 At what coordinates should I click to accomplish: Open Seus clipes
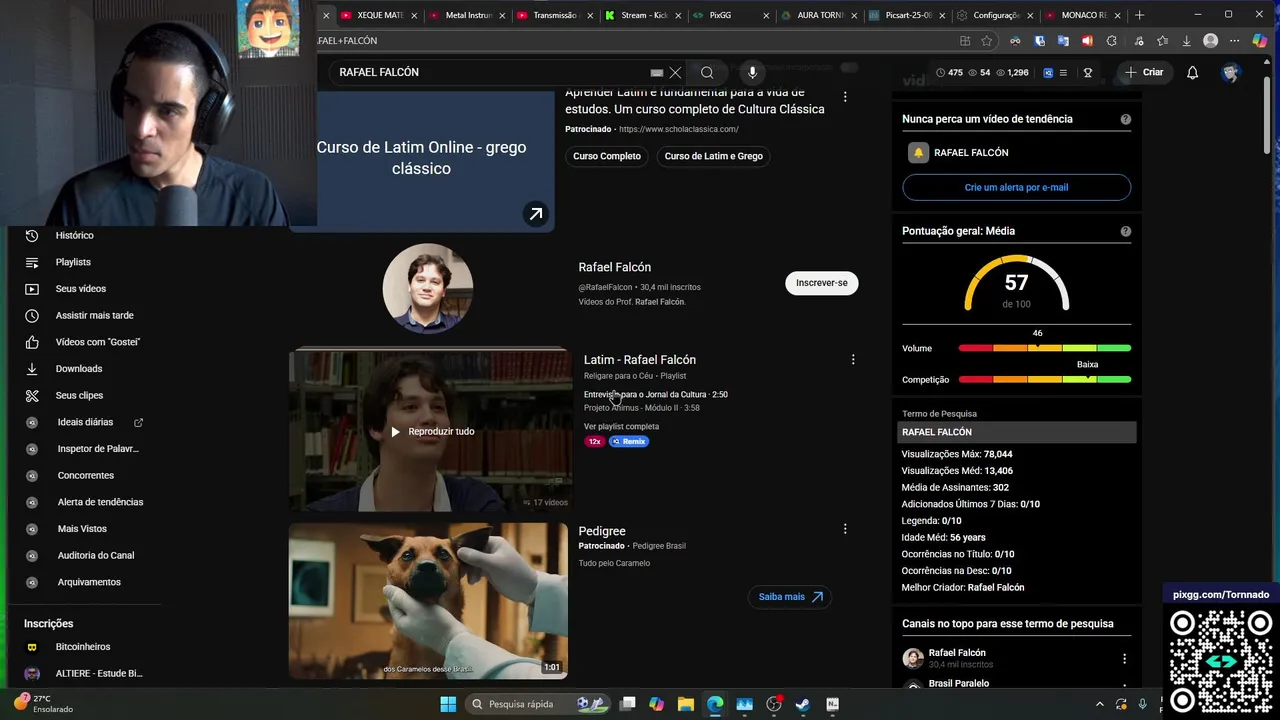[x=79, y=396]
